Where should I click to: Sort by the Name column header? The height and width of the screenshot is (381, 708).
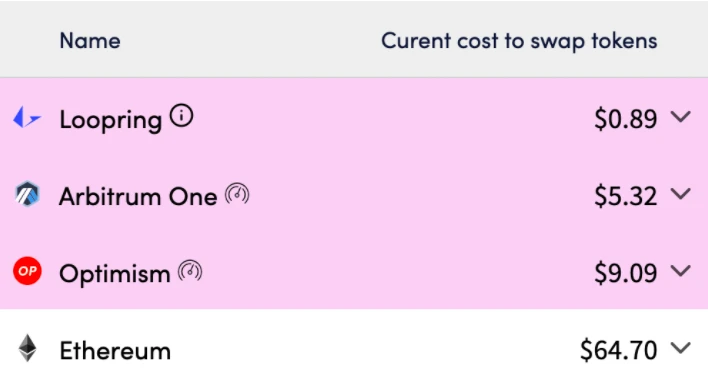coord(90,41)
